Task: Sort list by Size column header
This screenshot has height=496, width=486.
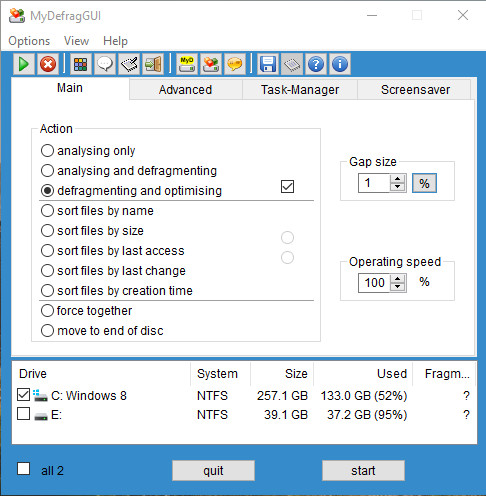Action: [x=282, y=374]
